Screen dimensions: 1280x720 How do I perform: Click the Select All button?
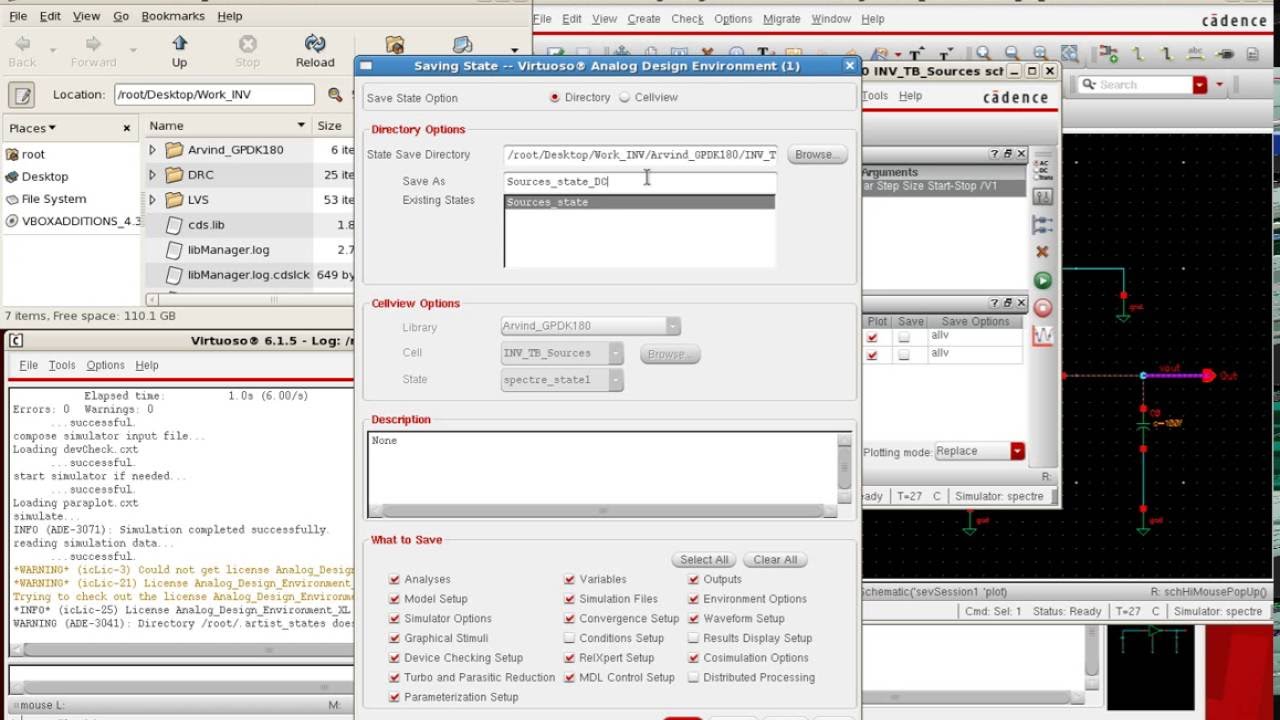[704, 560]
